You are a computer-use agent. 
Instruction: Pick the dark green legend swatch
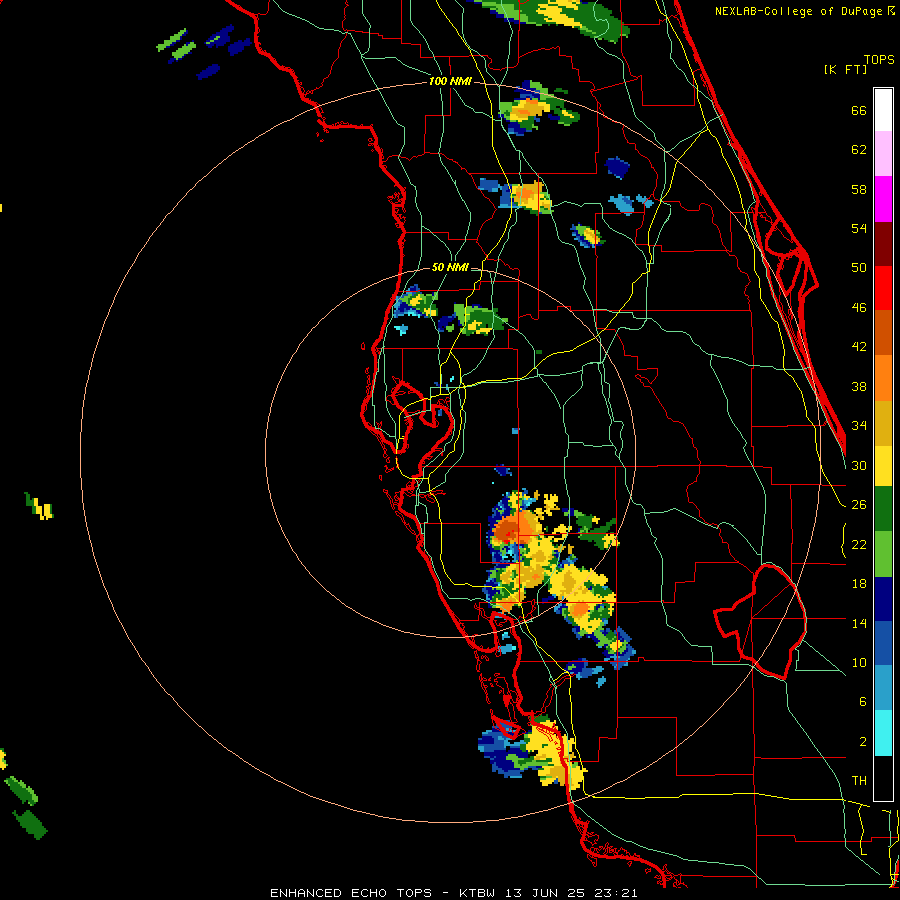[x=883, y=509]
